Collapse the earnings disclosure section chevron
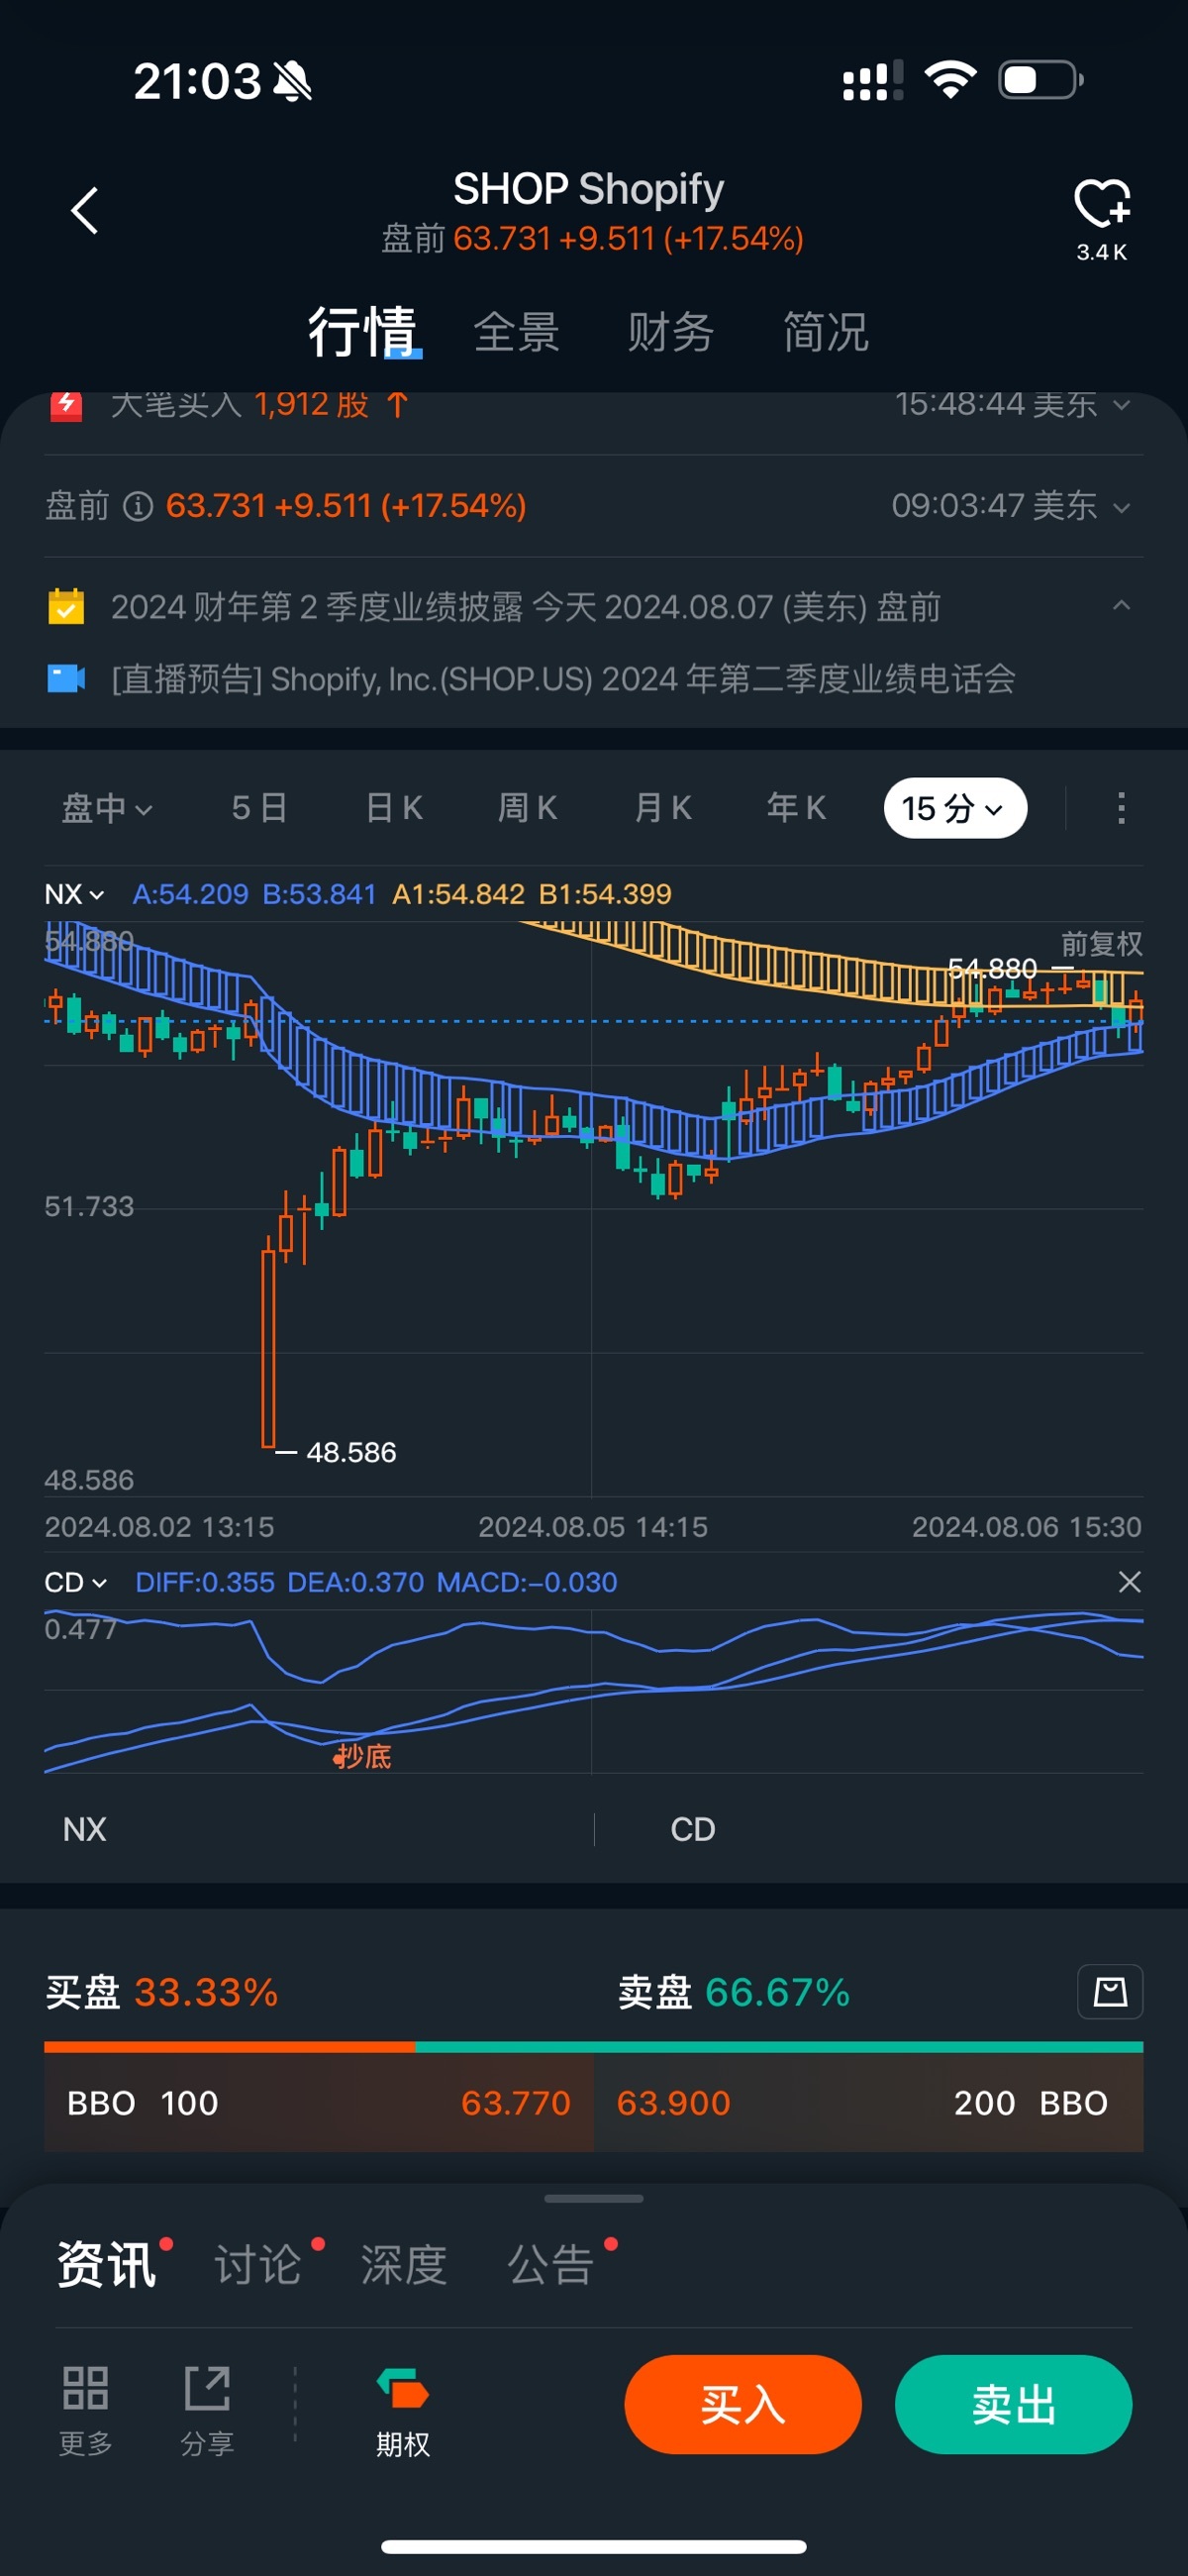The height and width of the screenshot is (2576, 1188). coord(1121,606)
